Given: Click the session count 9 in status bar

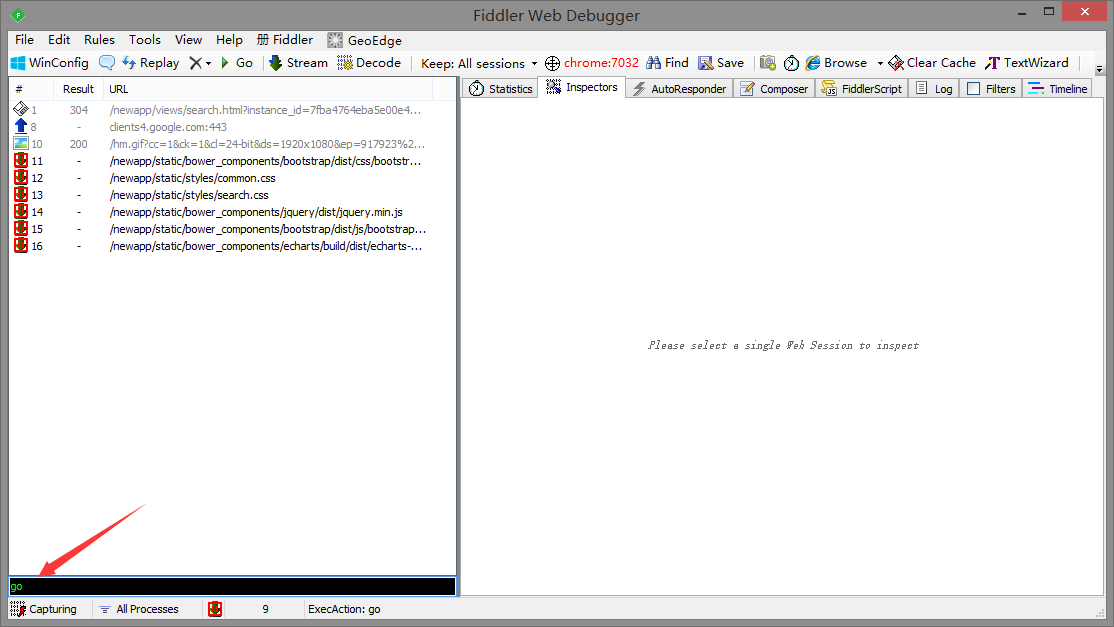Looking at the screenshot, I should click(x=265, y=609).
